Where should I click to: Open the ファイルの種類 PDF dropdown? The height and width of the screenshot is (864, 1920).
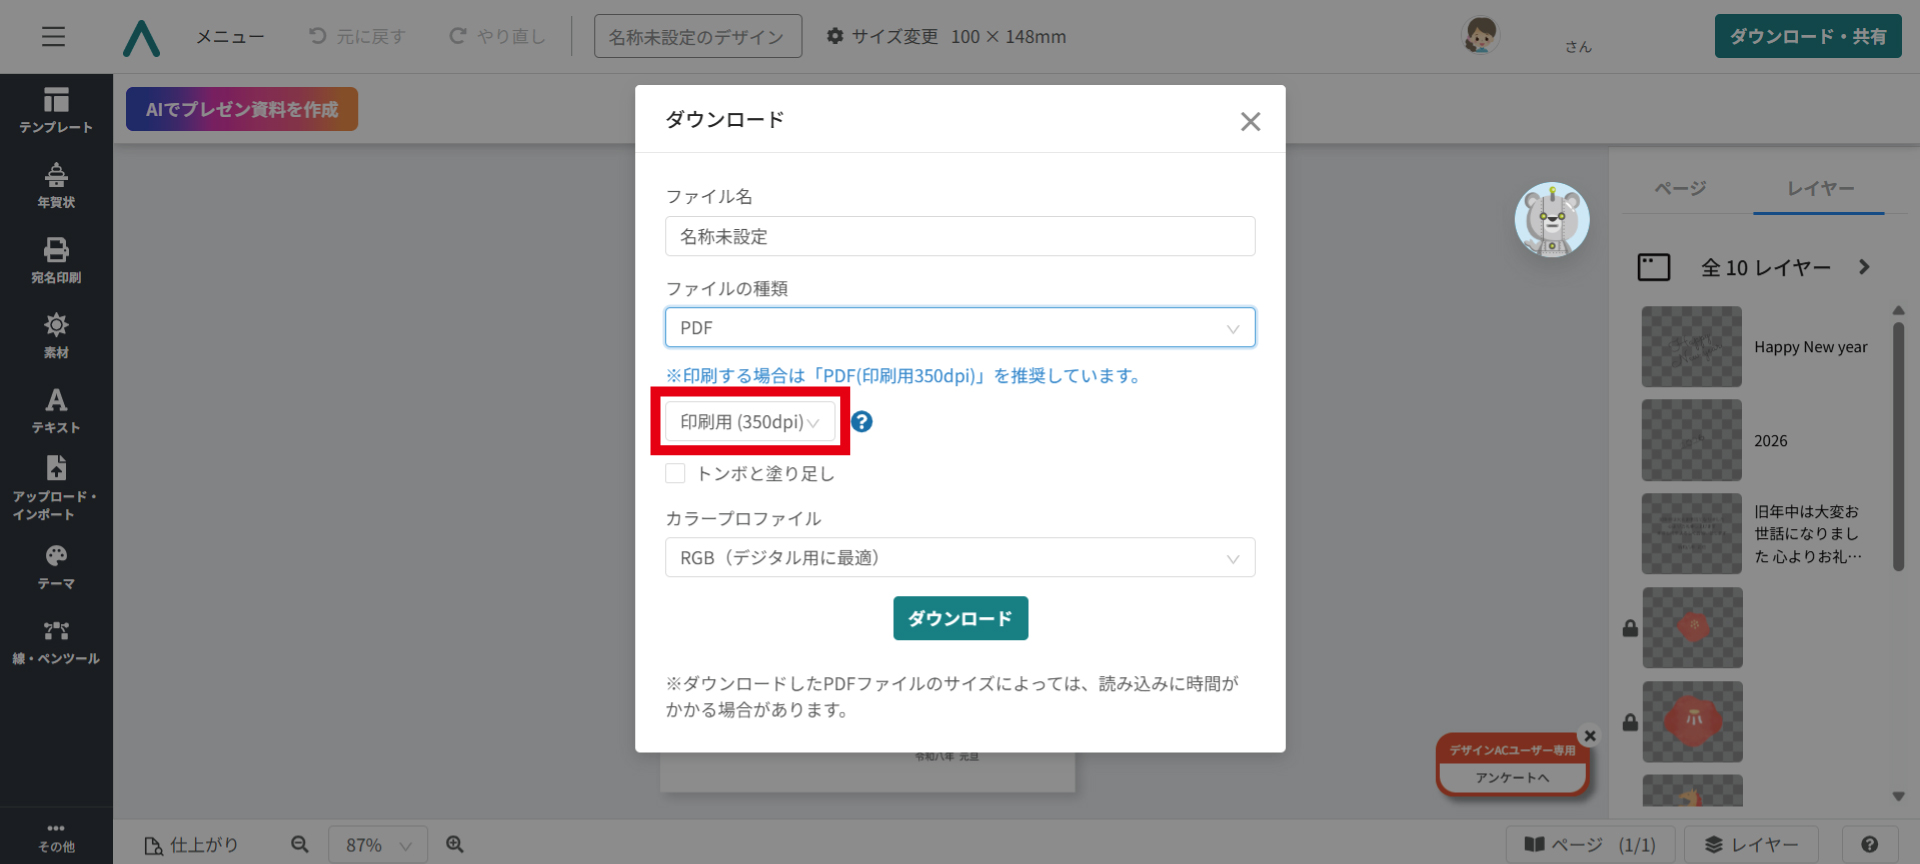[959, 328]
